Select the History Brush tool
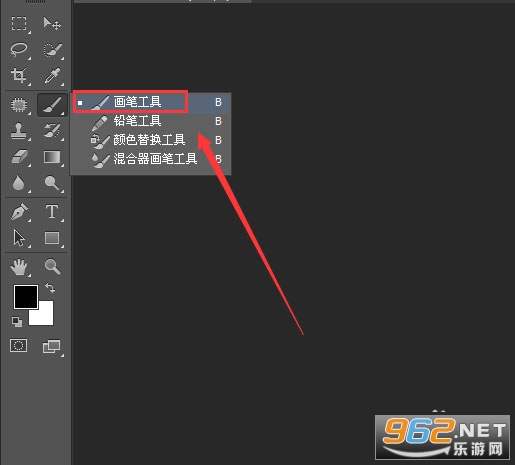Viewport: 515px width, 465px height. pos(52,131)
